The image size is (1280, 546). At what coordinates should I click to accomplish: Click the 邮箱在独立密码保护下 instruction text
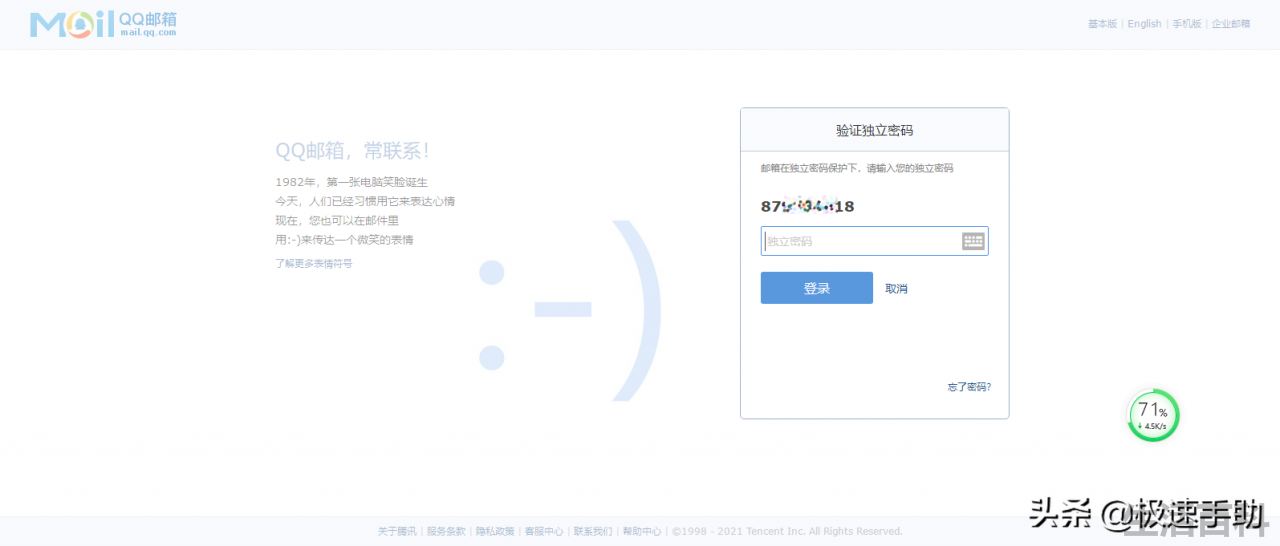[x=857, y=169]
